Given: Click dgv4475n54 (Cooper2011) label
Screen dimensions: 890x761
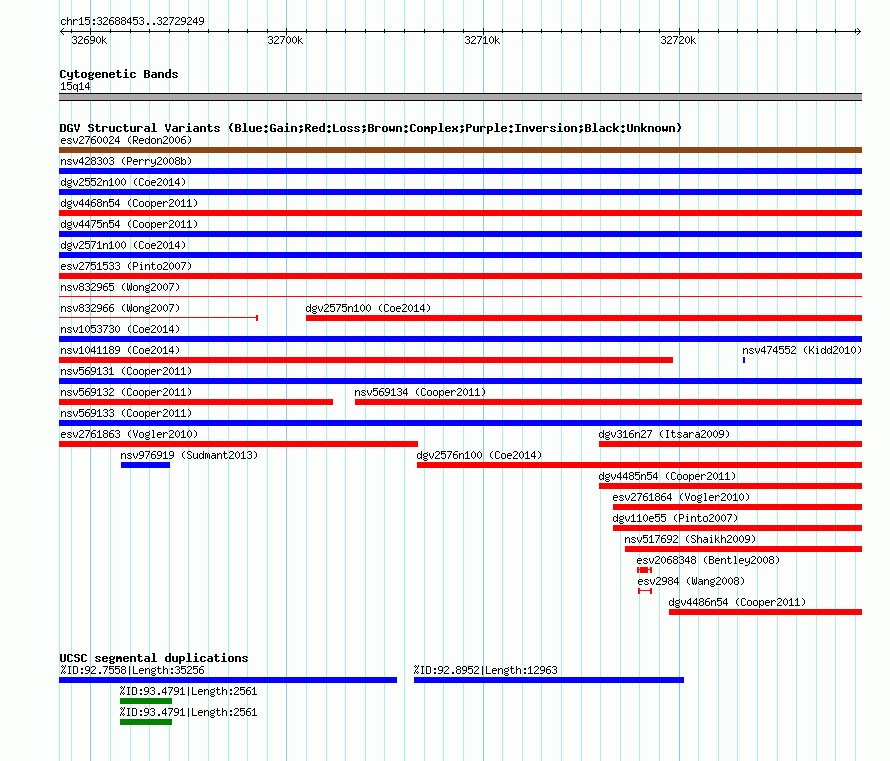Looking at the screenshot, I should (129, 224).
